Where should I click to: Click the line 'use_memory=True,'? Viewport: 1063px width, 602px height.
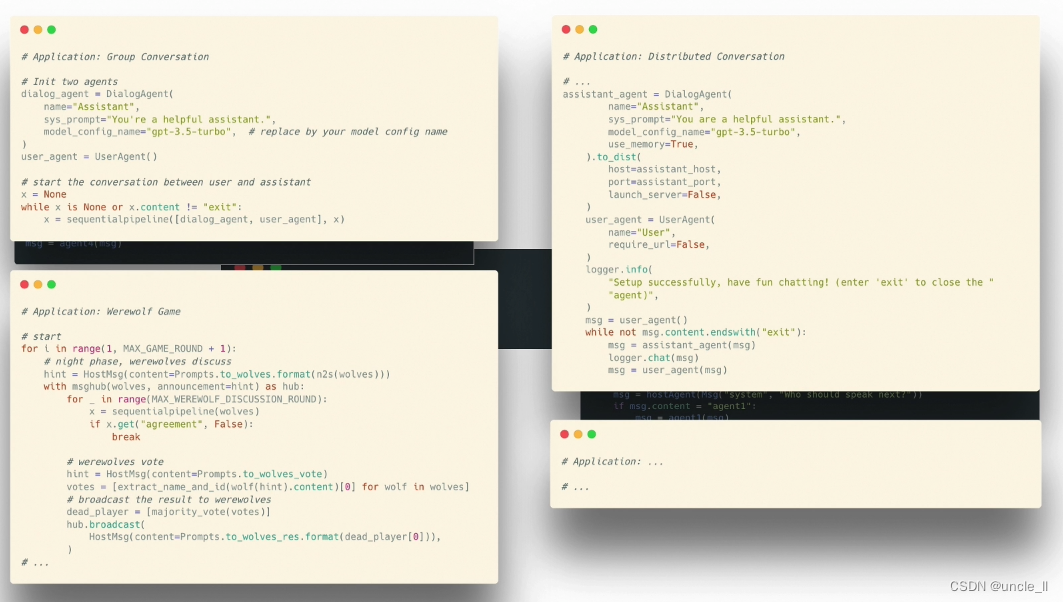(x=653, y=144)
